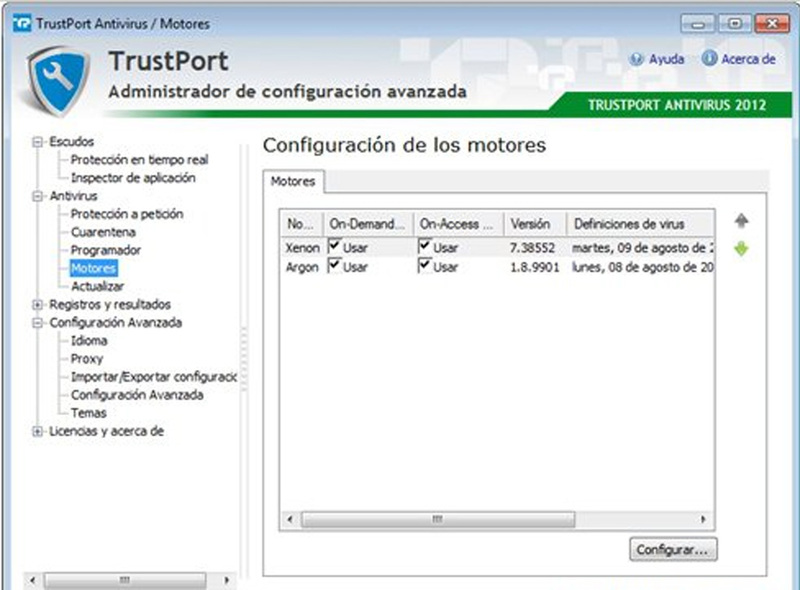
Task: Open Inspector de aplicación
Action: tap(133, 178)
